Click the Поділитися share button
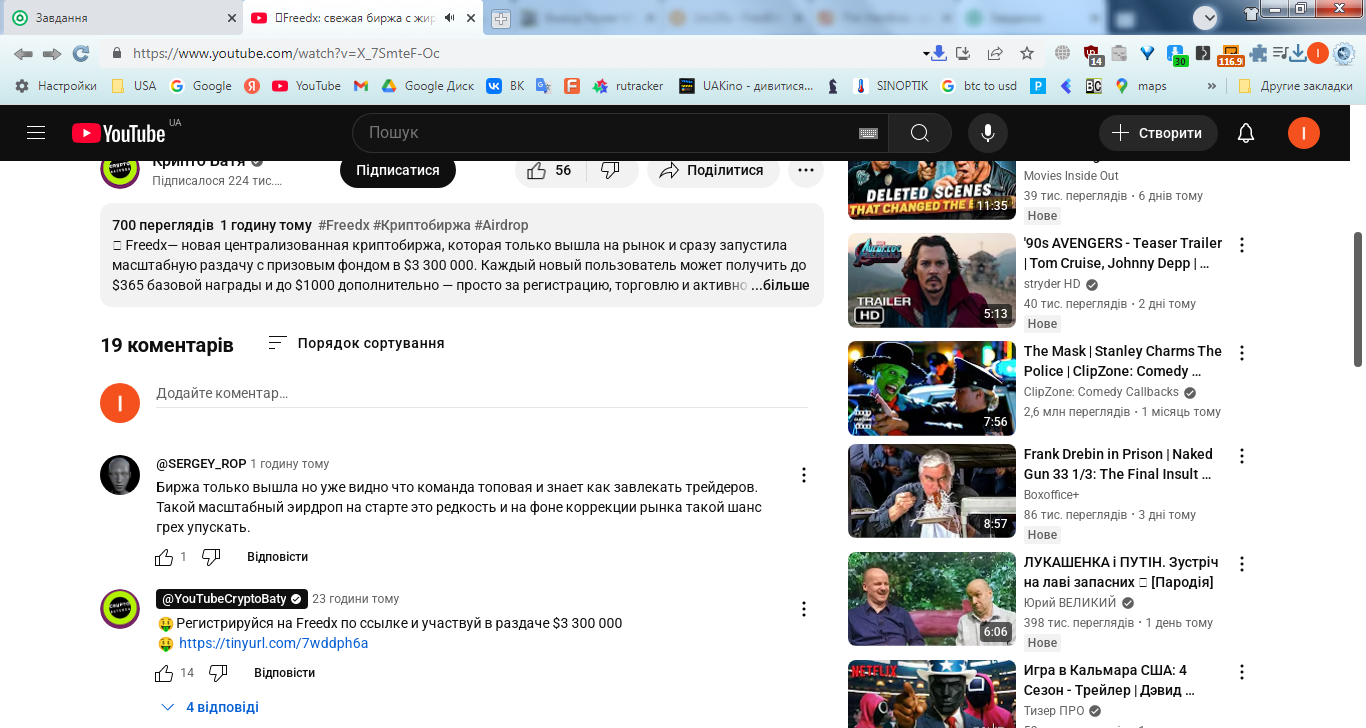 pos(713,171)
